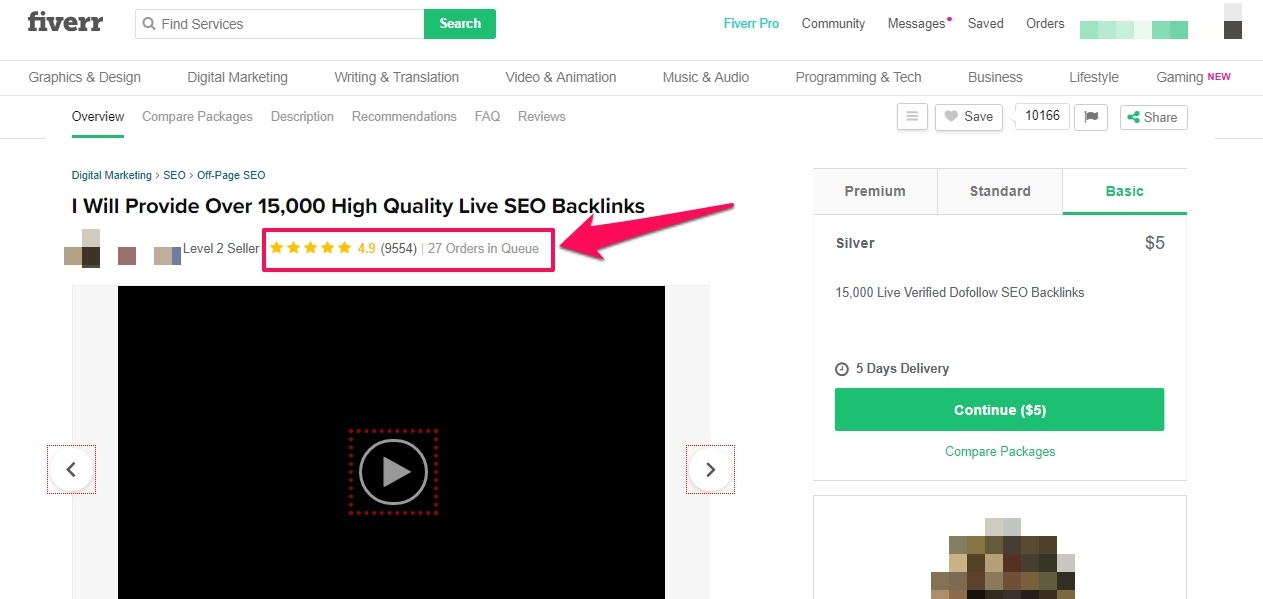This screenshot has height=599, width=1263.
Task: Report gig with flag icon
Action: (x=1091, y=116)
